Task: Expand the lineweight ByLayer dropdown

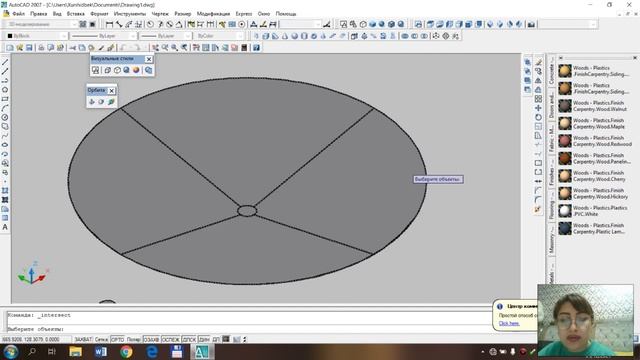Action: click(188, 36)
